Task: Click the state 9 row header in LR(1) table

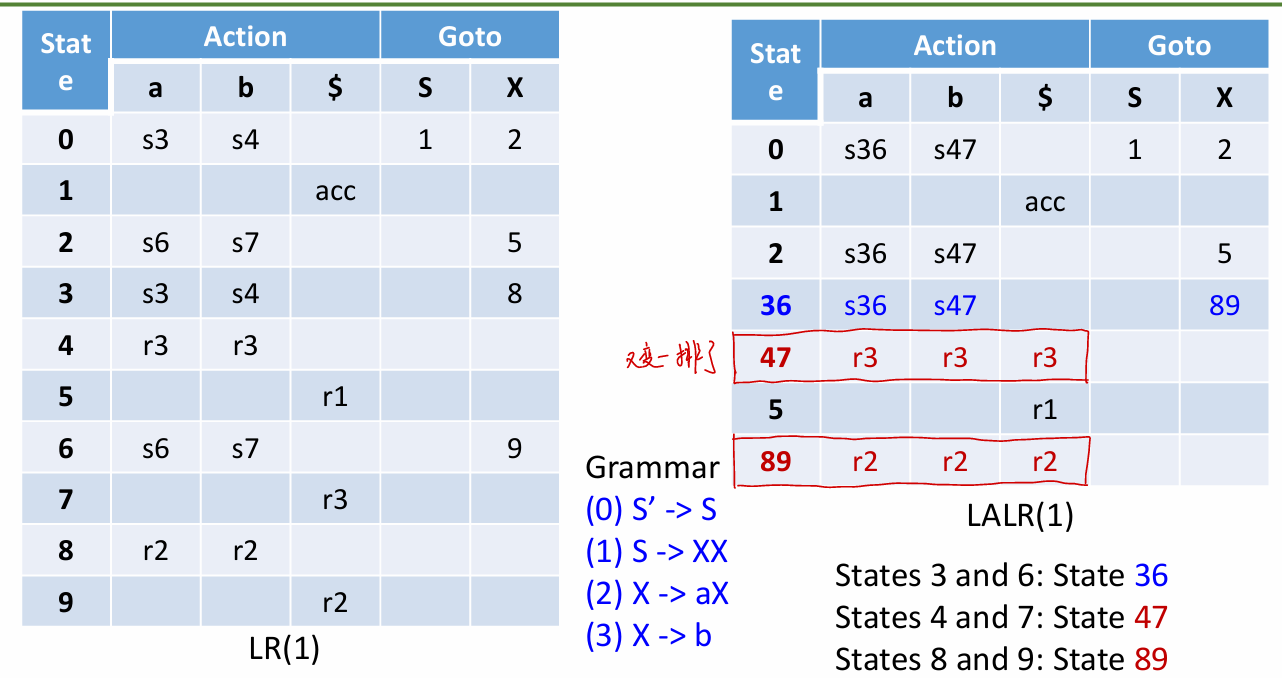Action: tap(66, 601)
